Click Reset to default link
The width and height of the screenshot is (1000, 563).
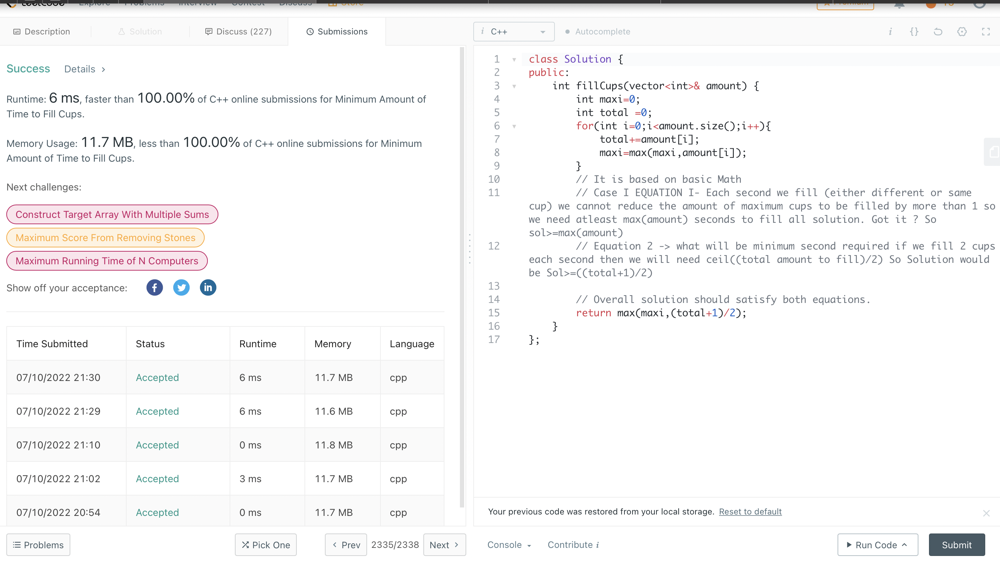tap(750, 511)
